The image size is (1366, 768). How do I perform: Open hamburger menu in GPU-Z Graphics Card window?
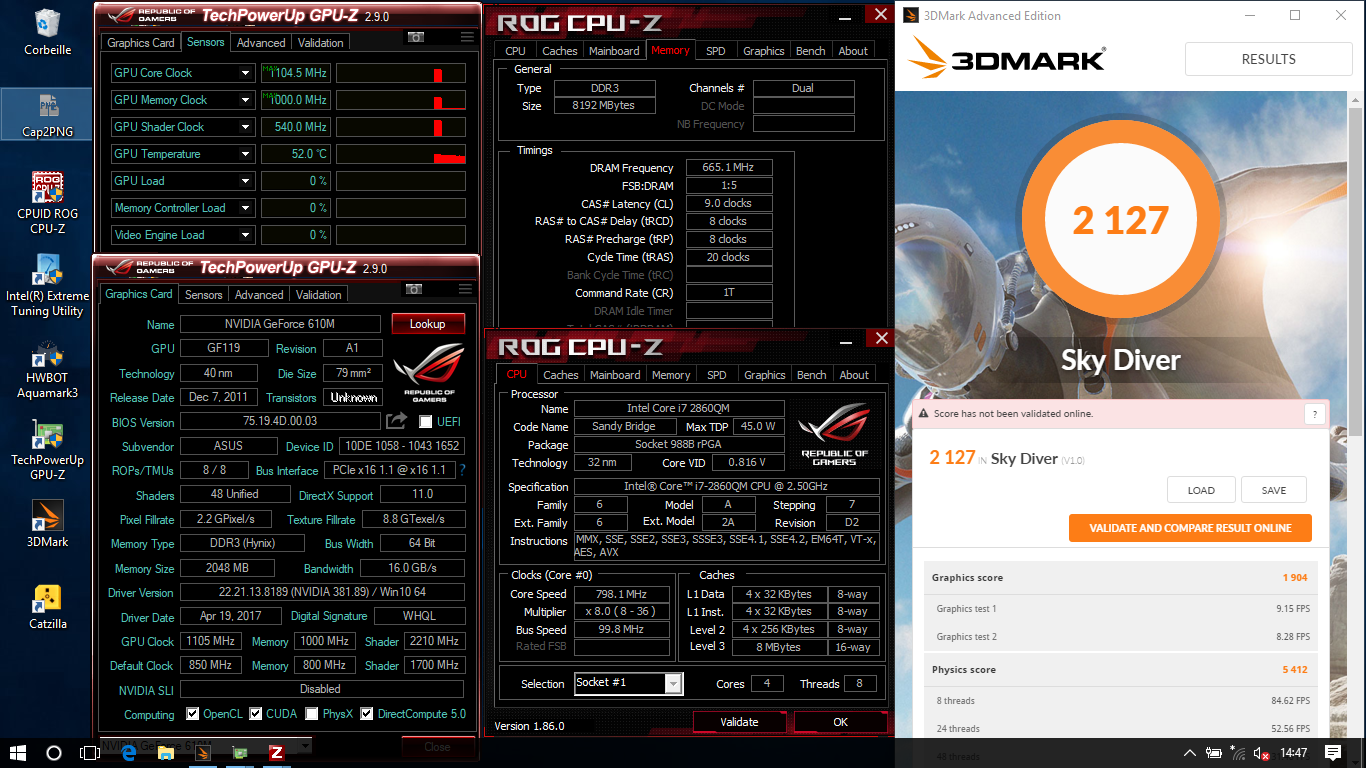(x=467, y=289)
